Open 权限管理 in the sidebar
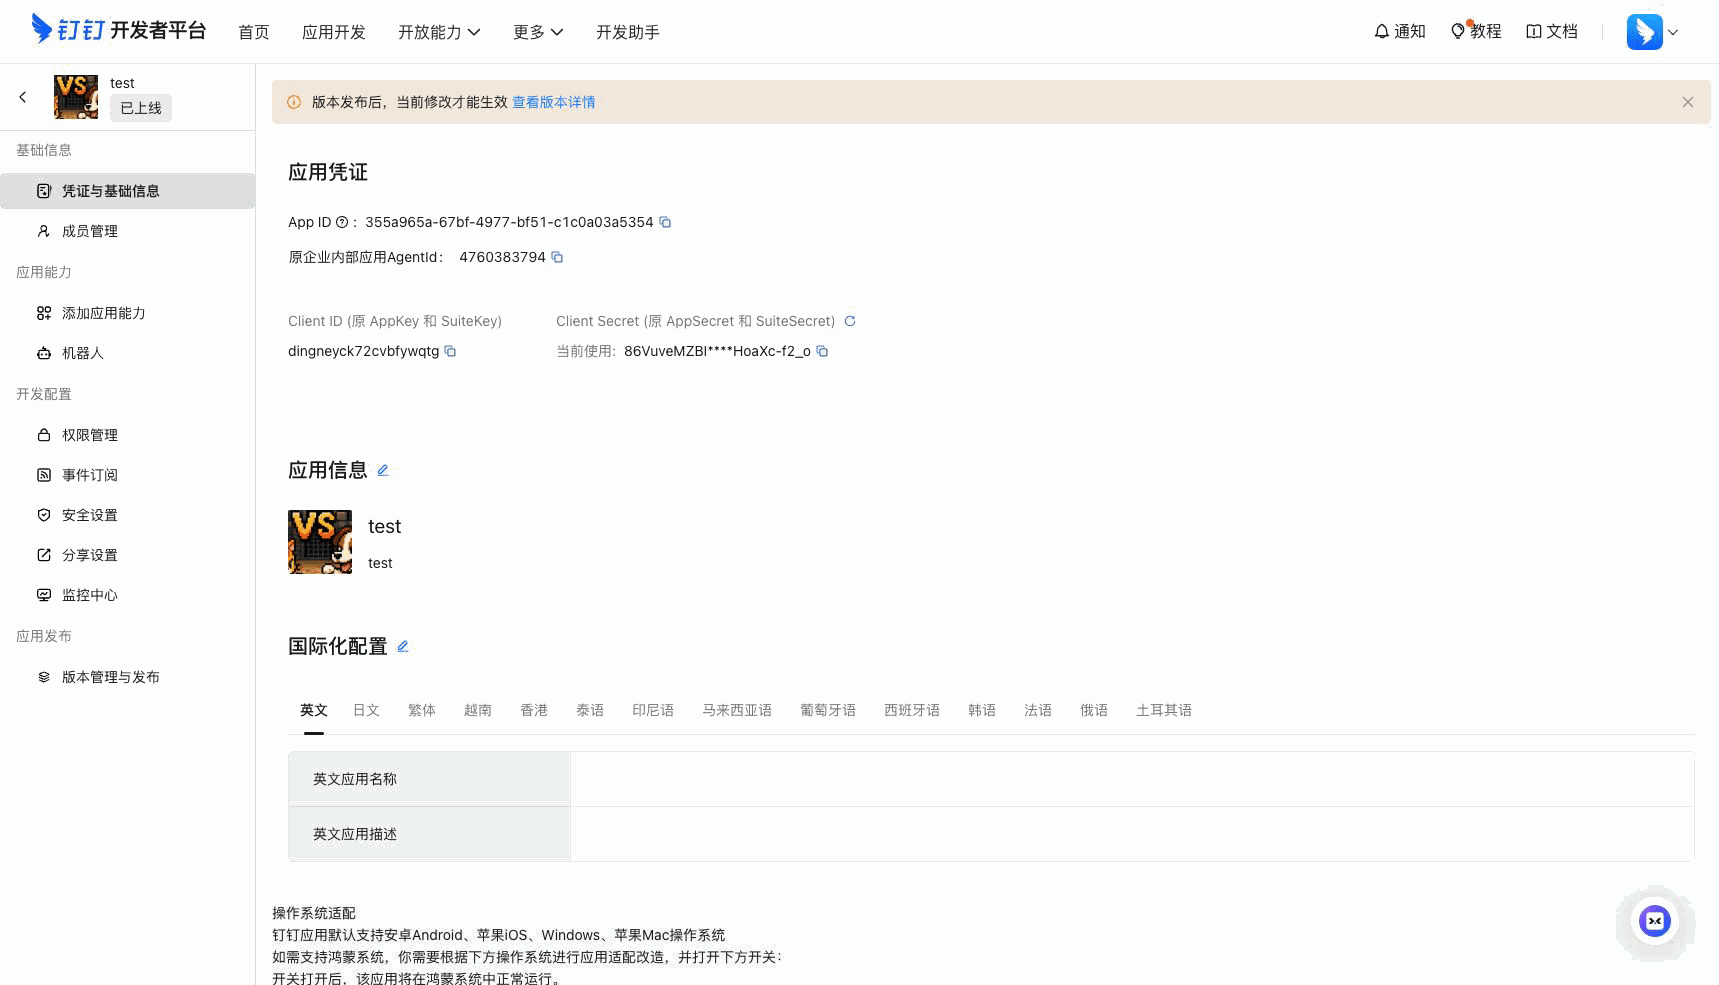 coord(128,435)
